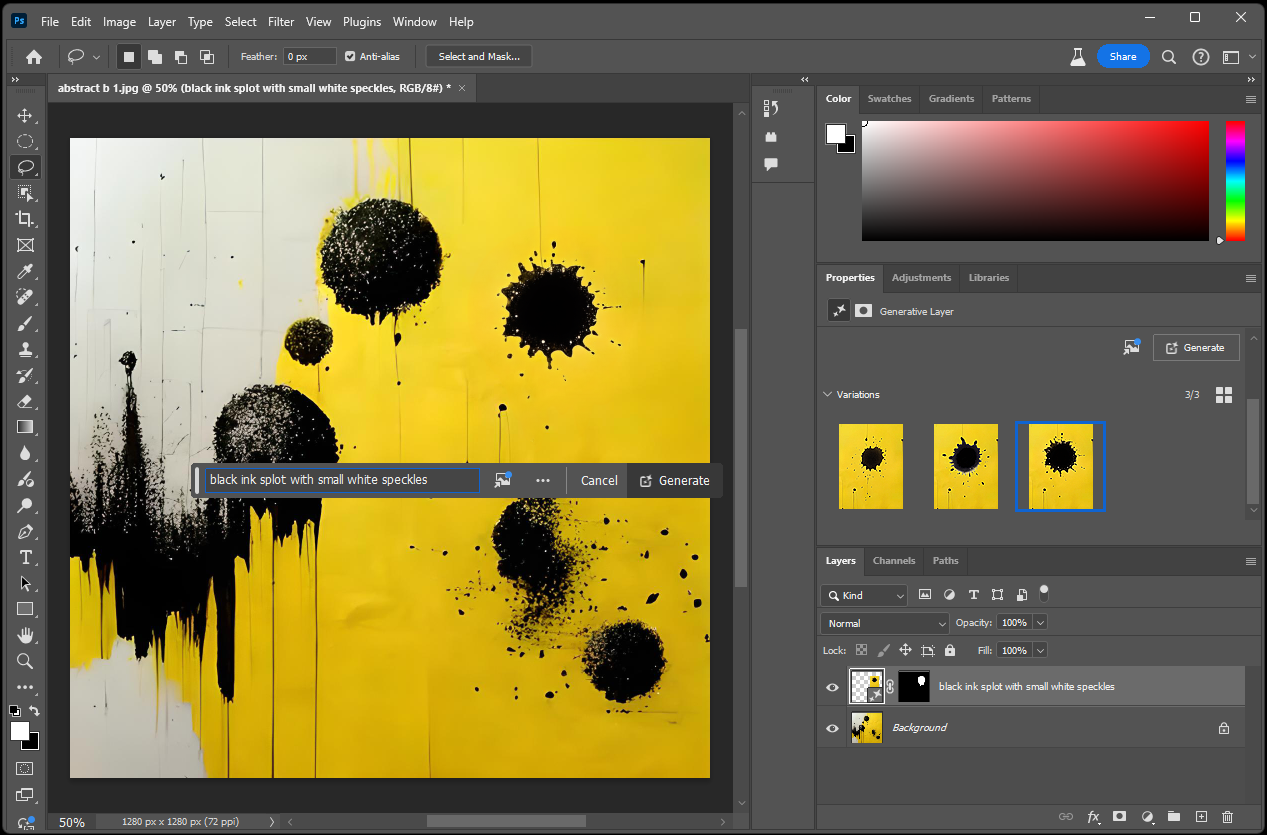The image size is (1267, 835).
Task: Select the first variation thumbnail
Action: pyautogui.click(x=871, y=466)
